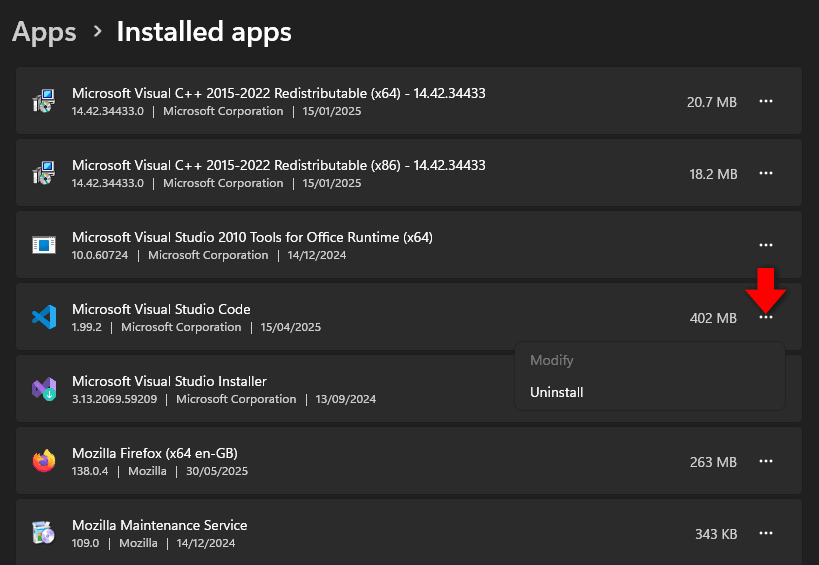Click the Visual Studio Installer app icon

coord(44,389)
